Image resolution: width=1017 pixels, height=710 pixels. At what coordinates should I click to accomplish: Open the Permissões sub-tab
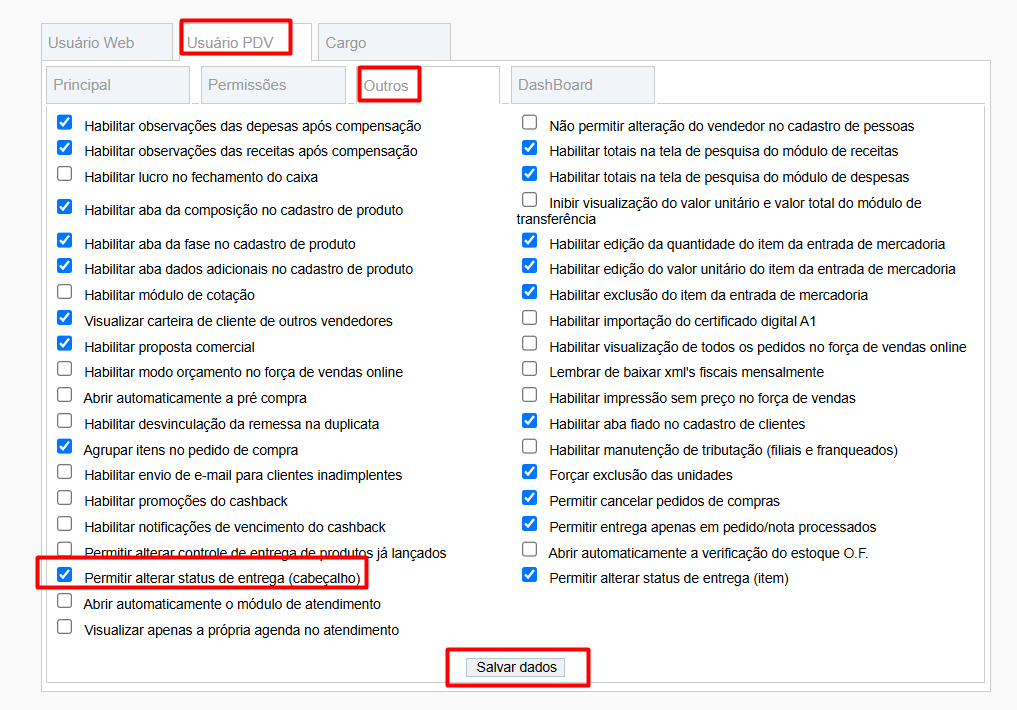tap(273, 85)
